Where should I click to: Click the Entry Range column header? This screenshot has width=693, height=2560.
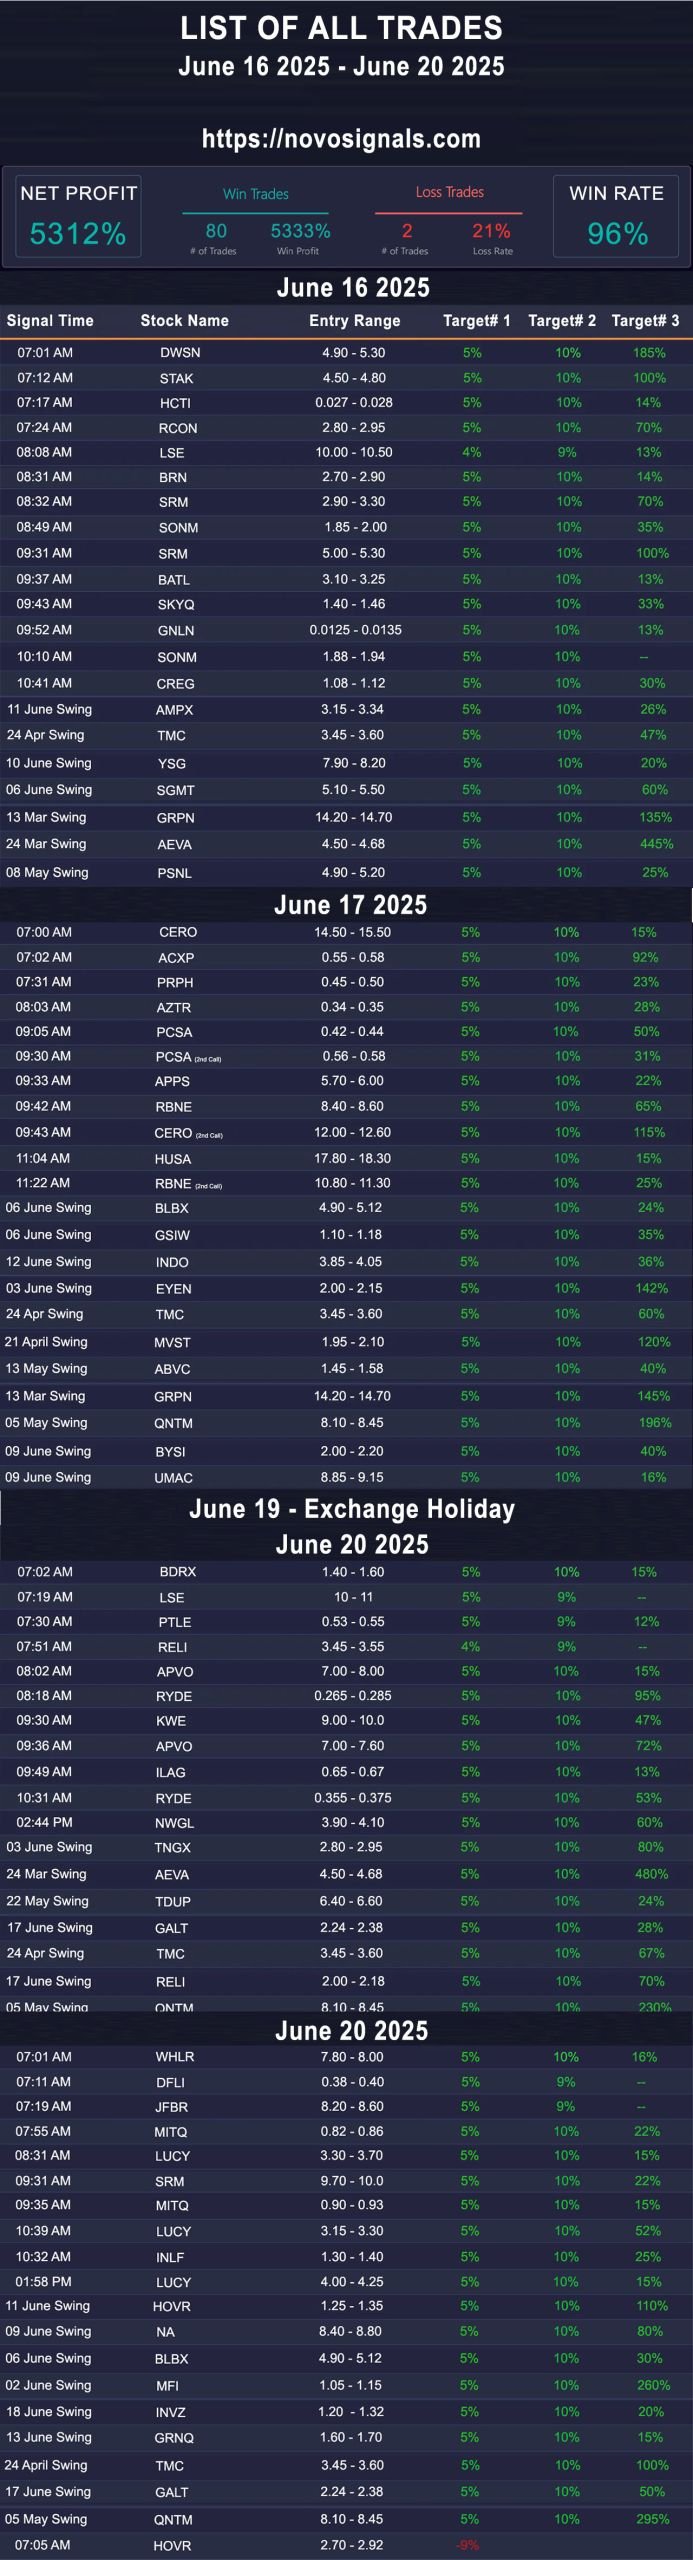click(x=354, y=321)
